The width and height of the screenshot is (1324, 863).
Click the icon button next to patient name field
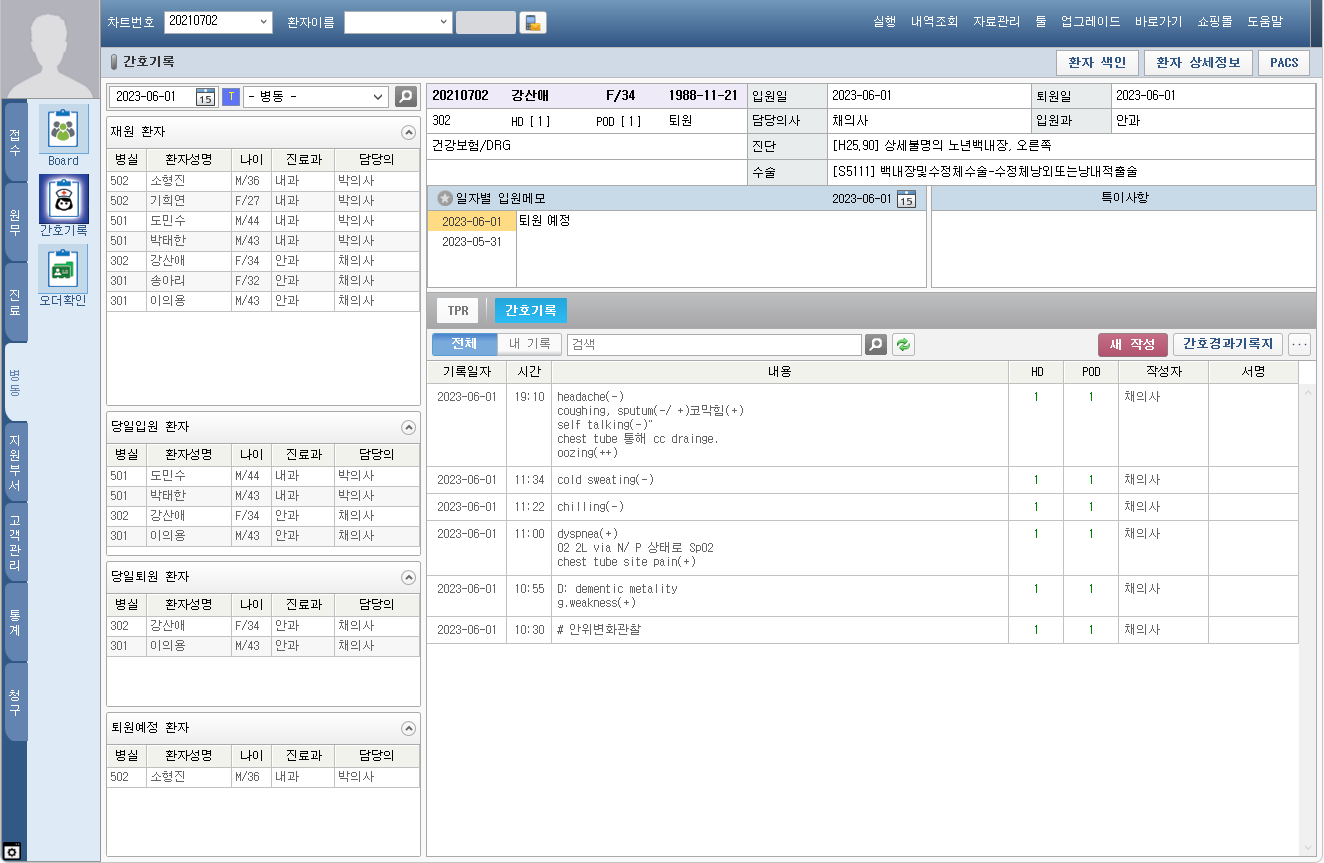(x=533, y=23)
